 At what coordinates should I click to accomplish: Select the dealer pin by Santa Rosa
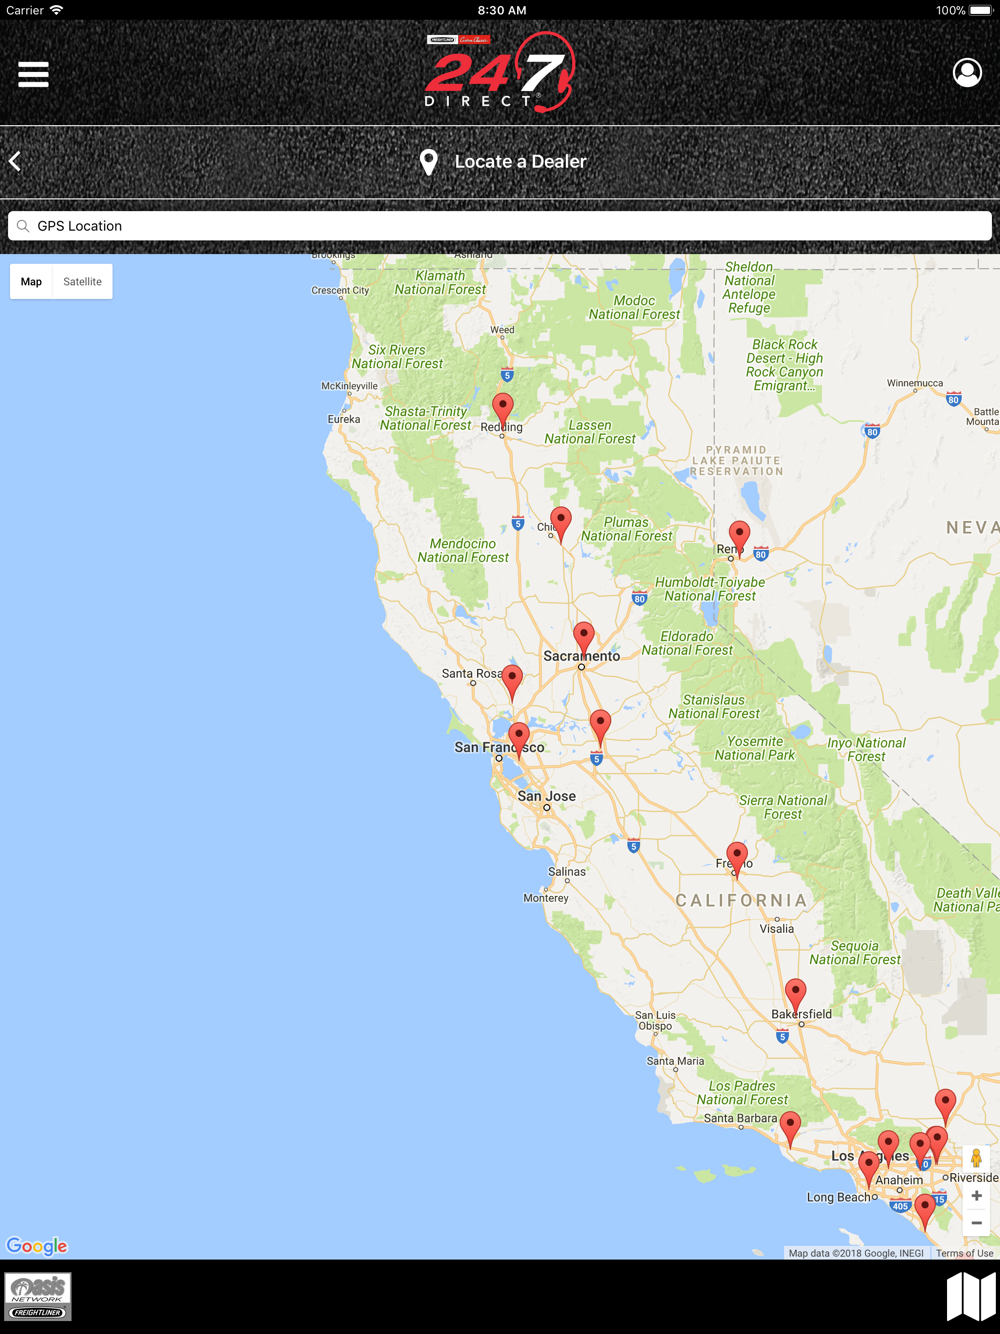(x=512, y=683)
